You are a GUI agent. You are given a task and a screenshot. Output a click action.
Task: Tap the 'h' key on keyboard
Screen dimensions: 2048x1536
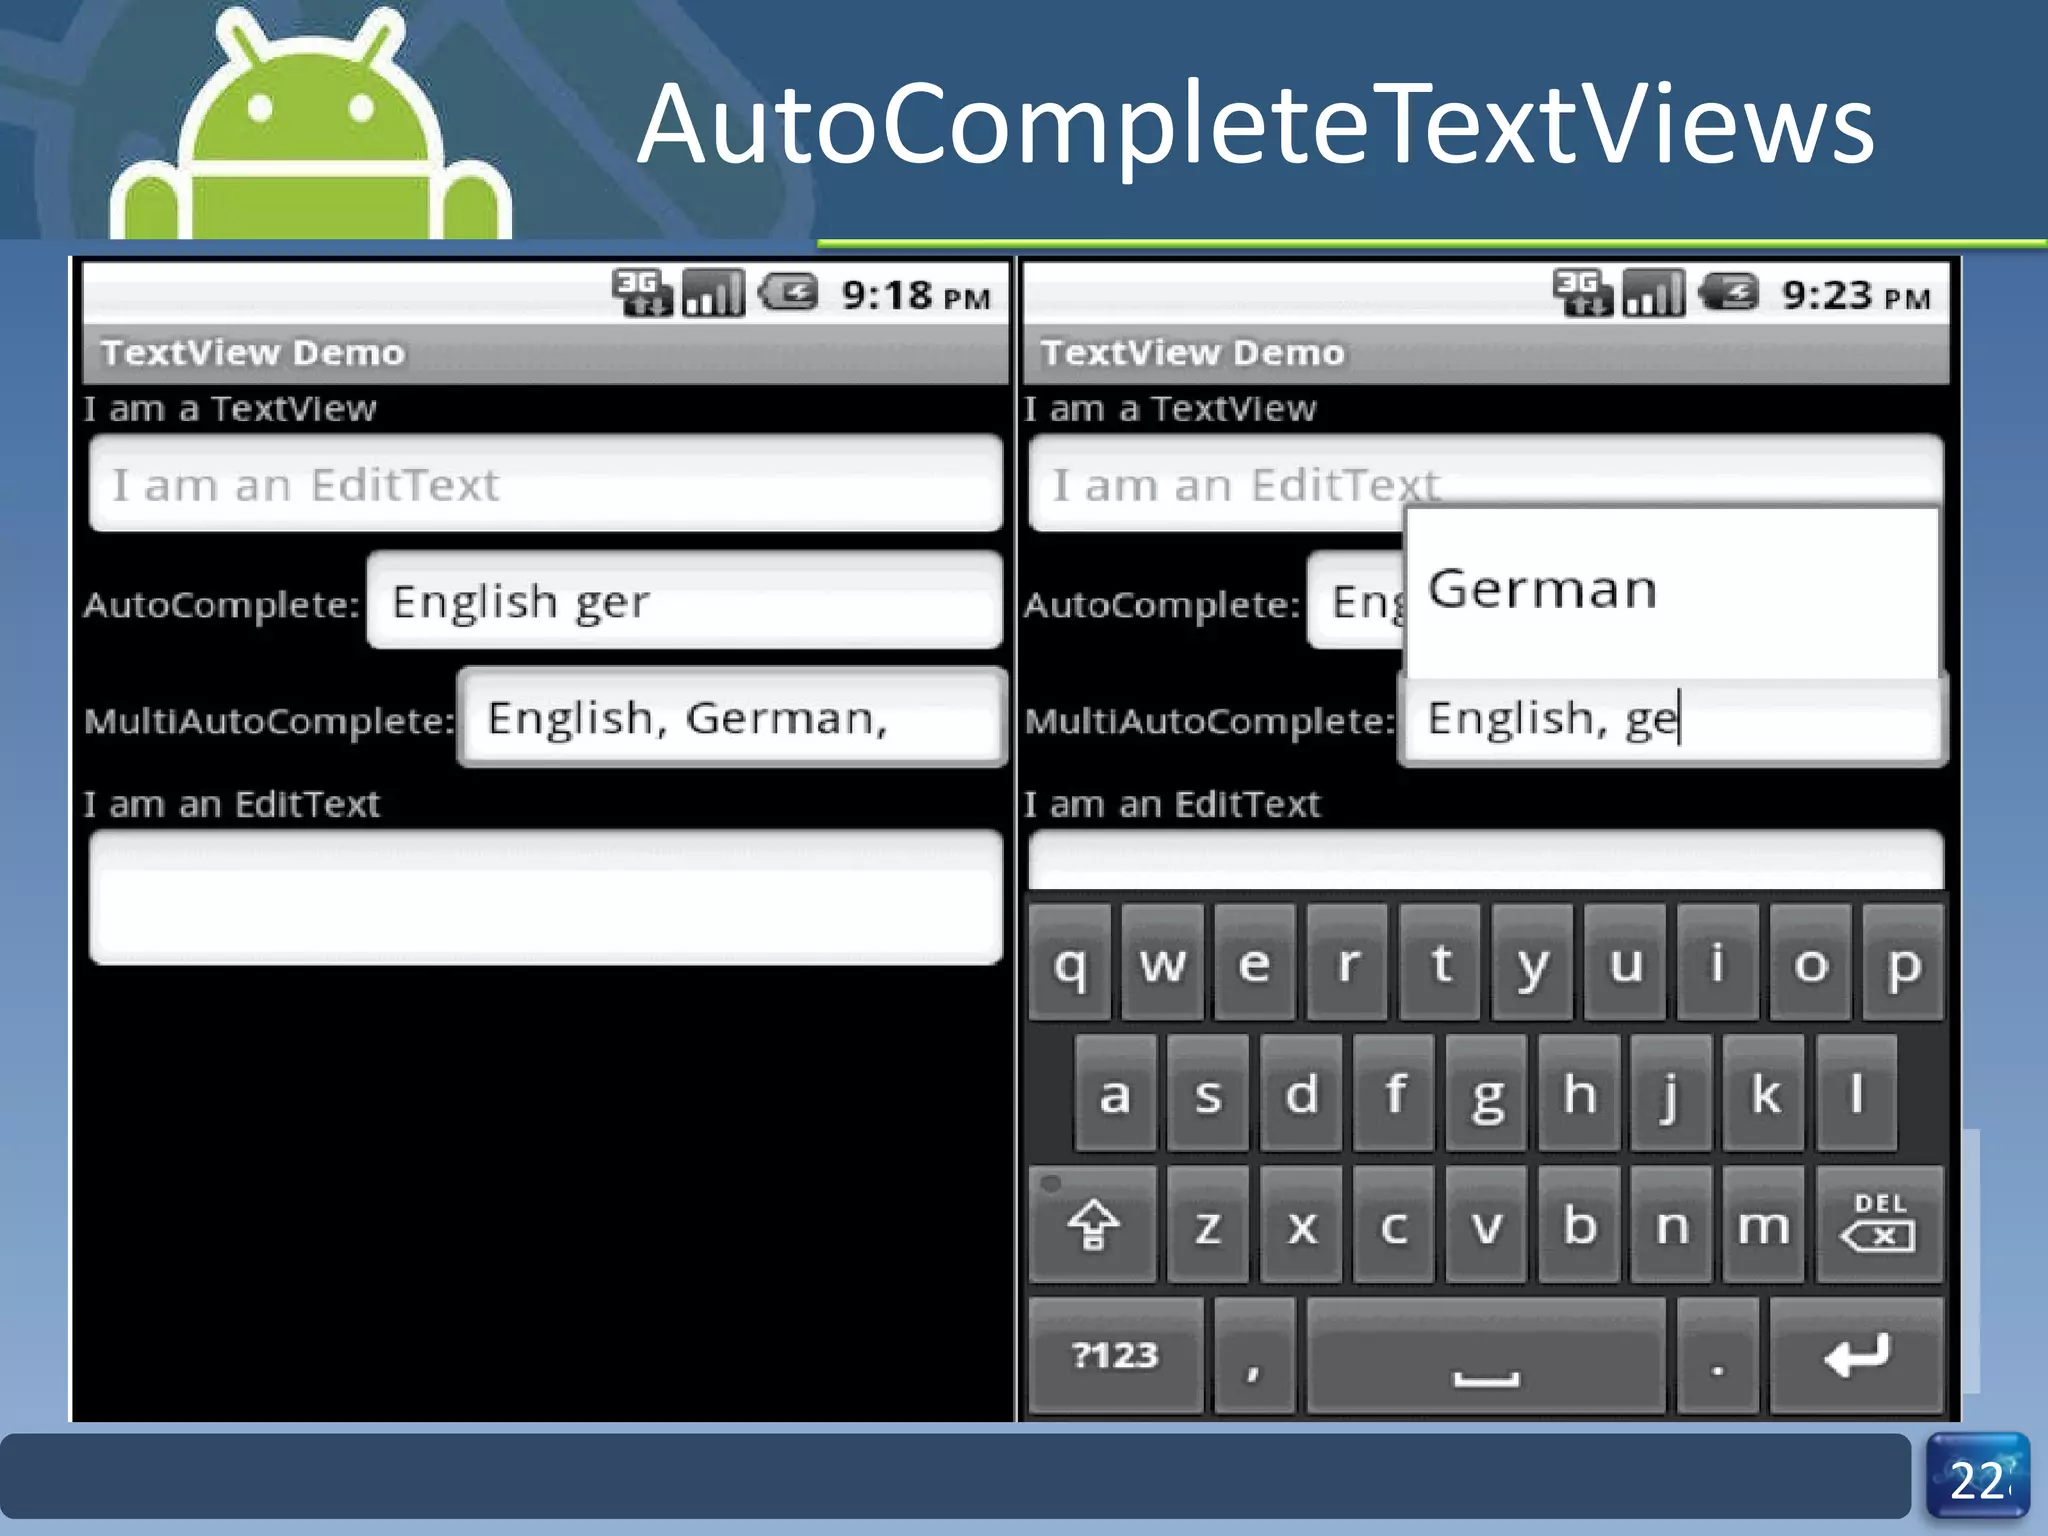[1579, 1093]
